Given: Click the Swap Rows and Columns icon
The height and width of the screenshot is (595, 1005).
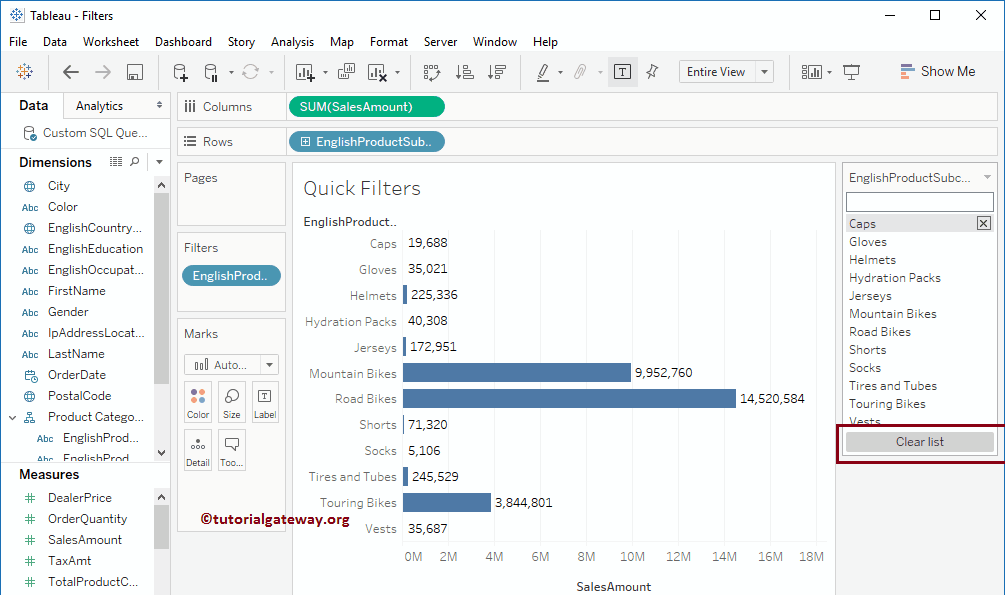Looking at the screenshot, I should tap(432, 72).
